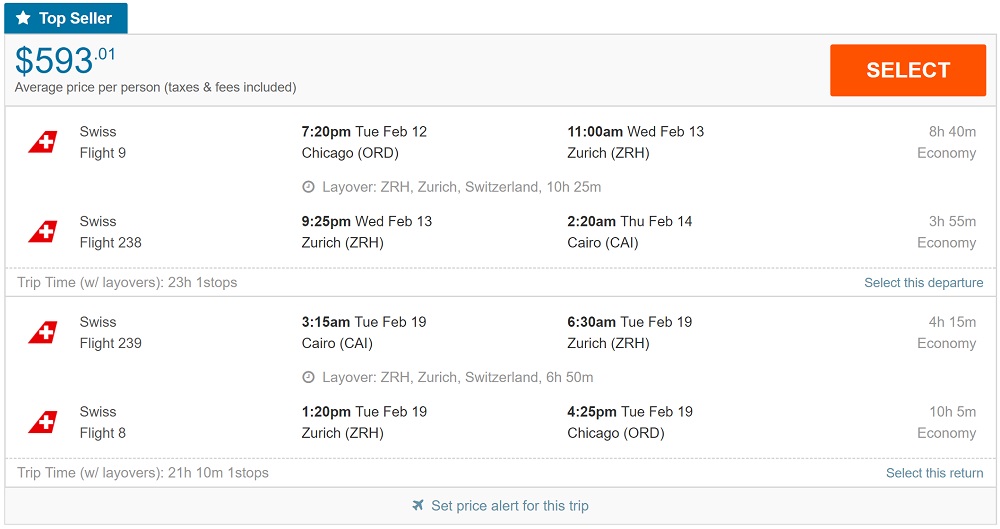Click the Swiss airline logo for Flight 9
Viewport: 1000px width, 529px height.
point(43,142)
